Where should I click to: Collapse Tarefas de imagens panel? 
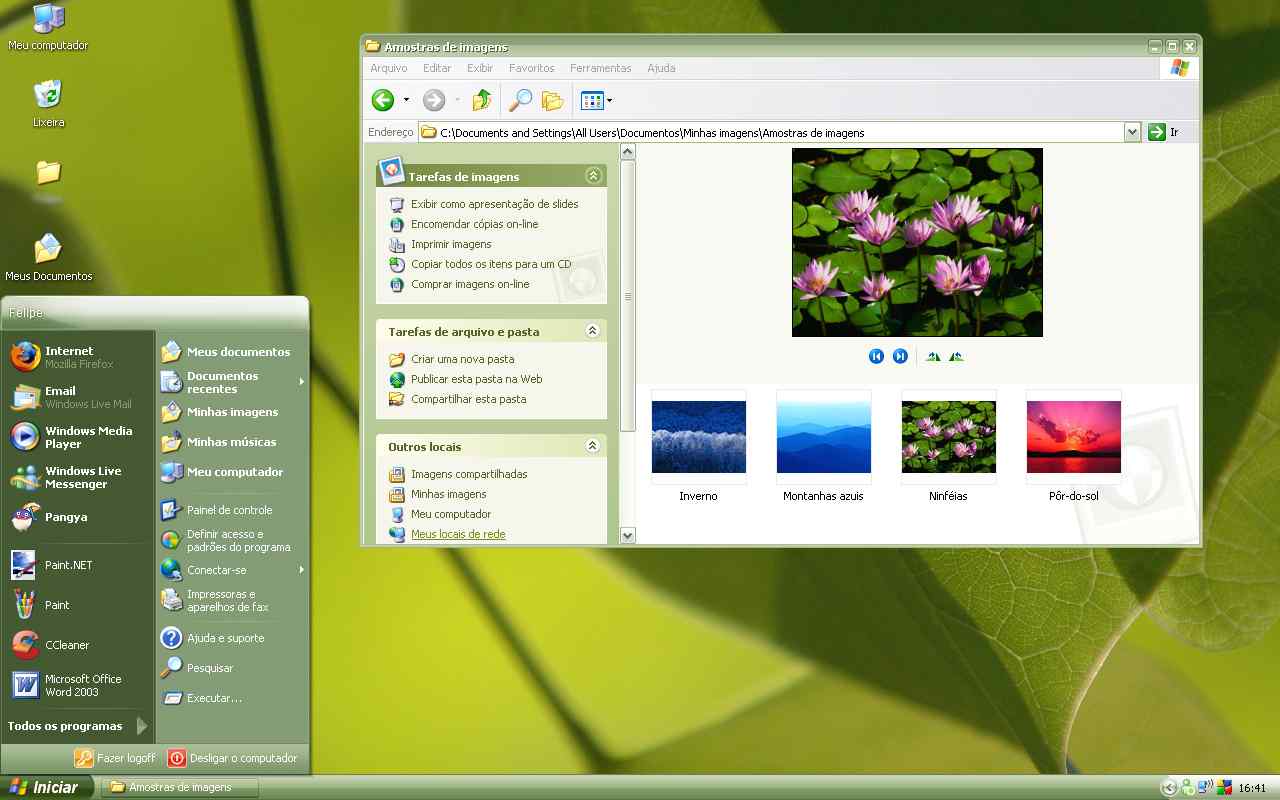(593, 176)
